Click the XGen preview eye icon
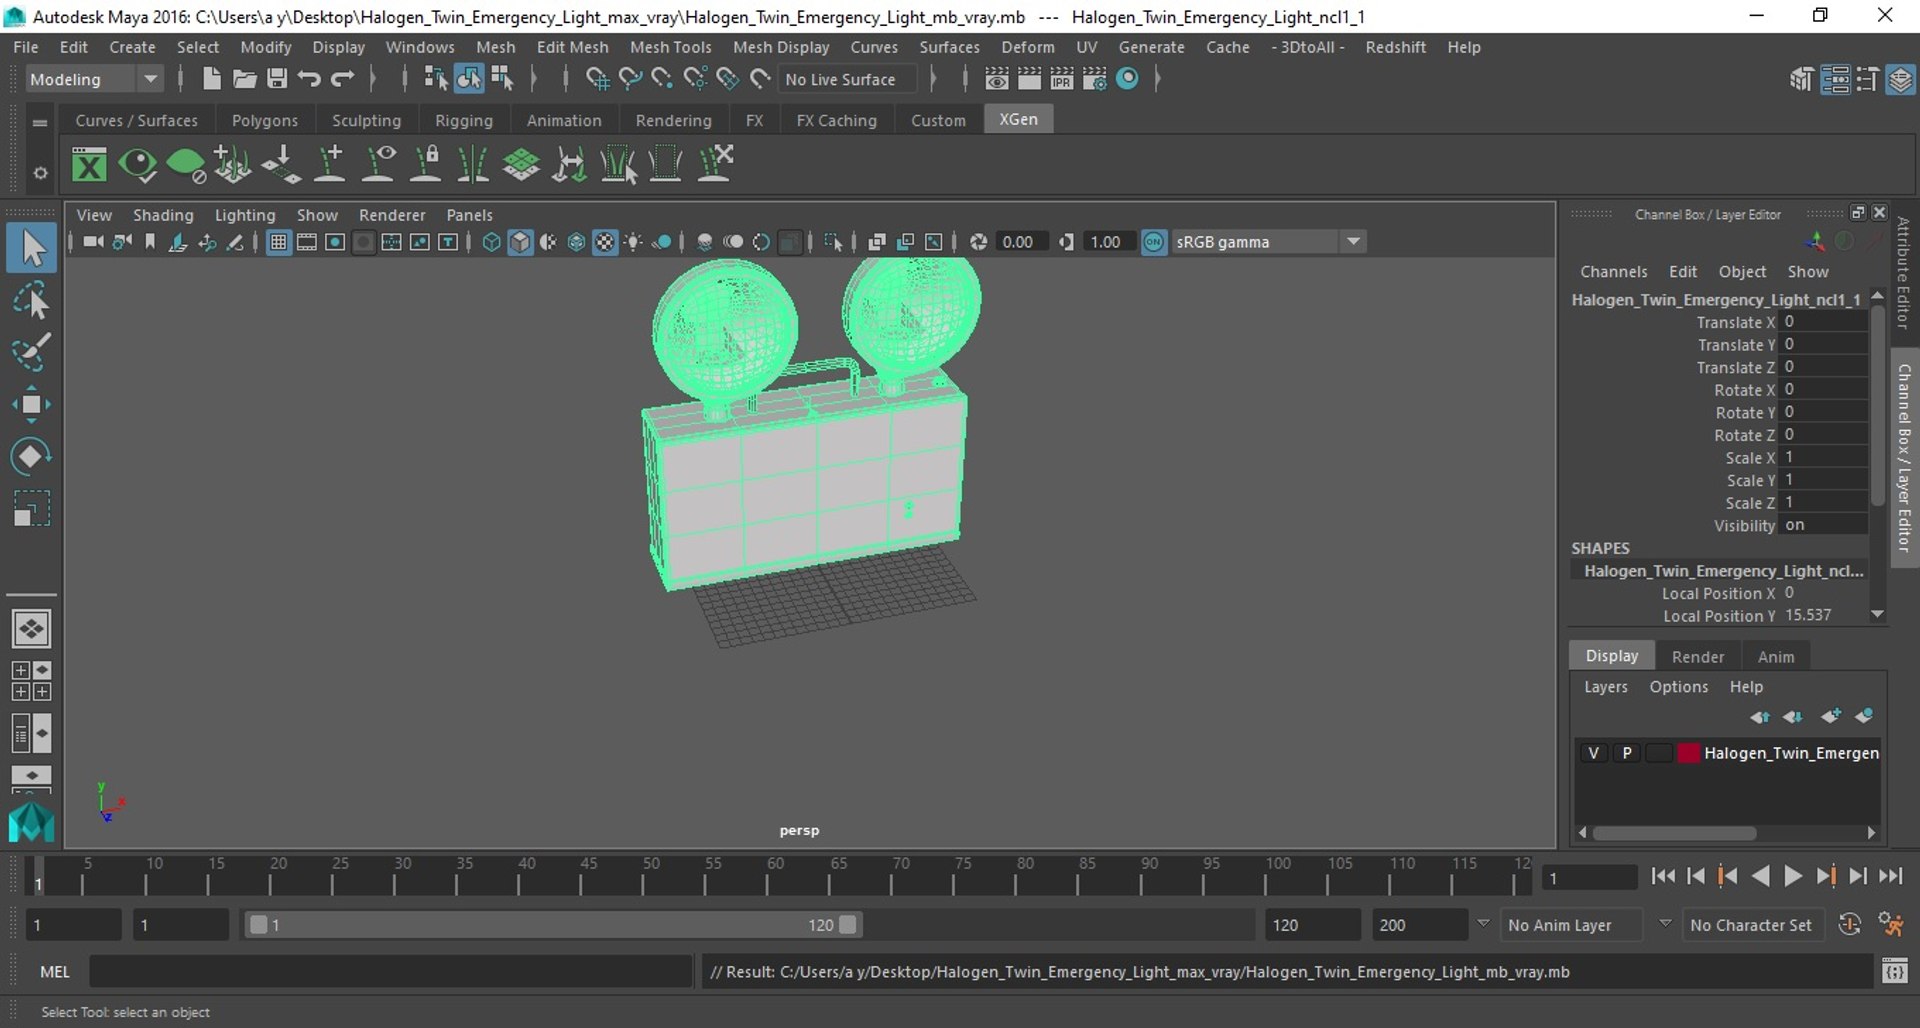 click(x=137, y=164)
